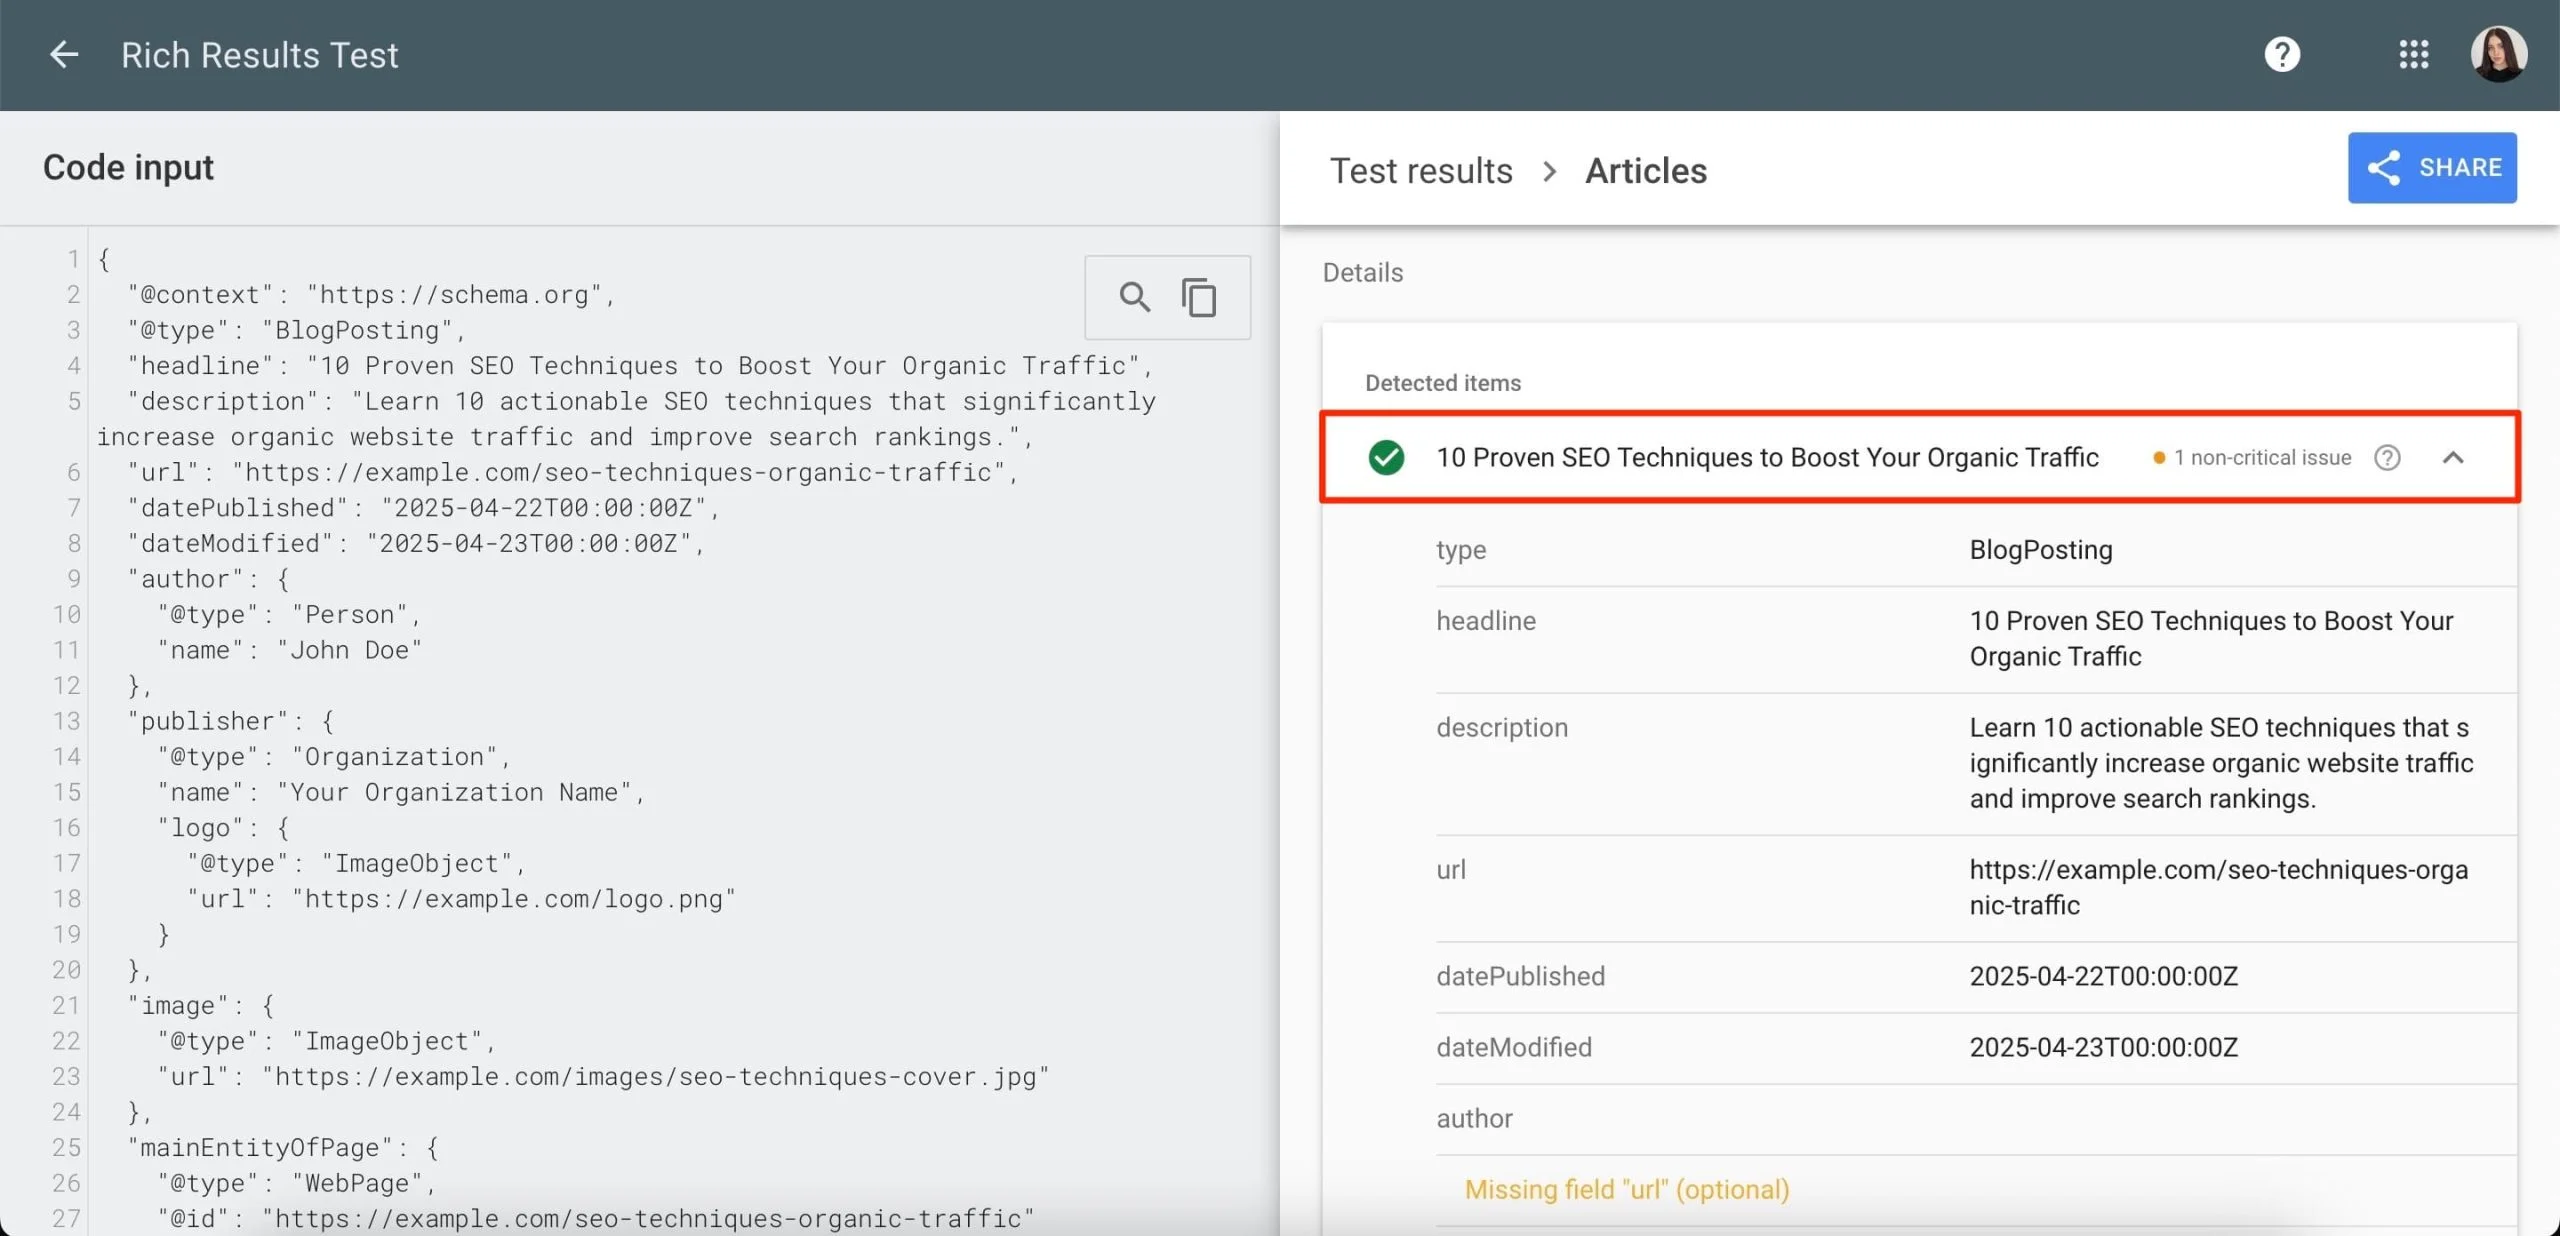The height and width of the screenshot is (1236, 2560).
Task: Click the green valid checkmark icon
Action: [1386, 458]
